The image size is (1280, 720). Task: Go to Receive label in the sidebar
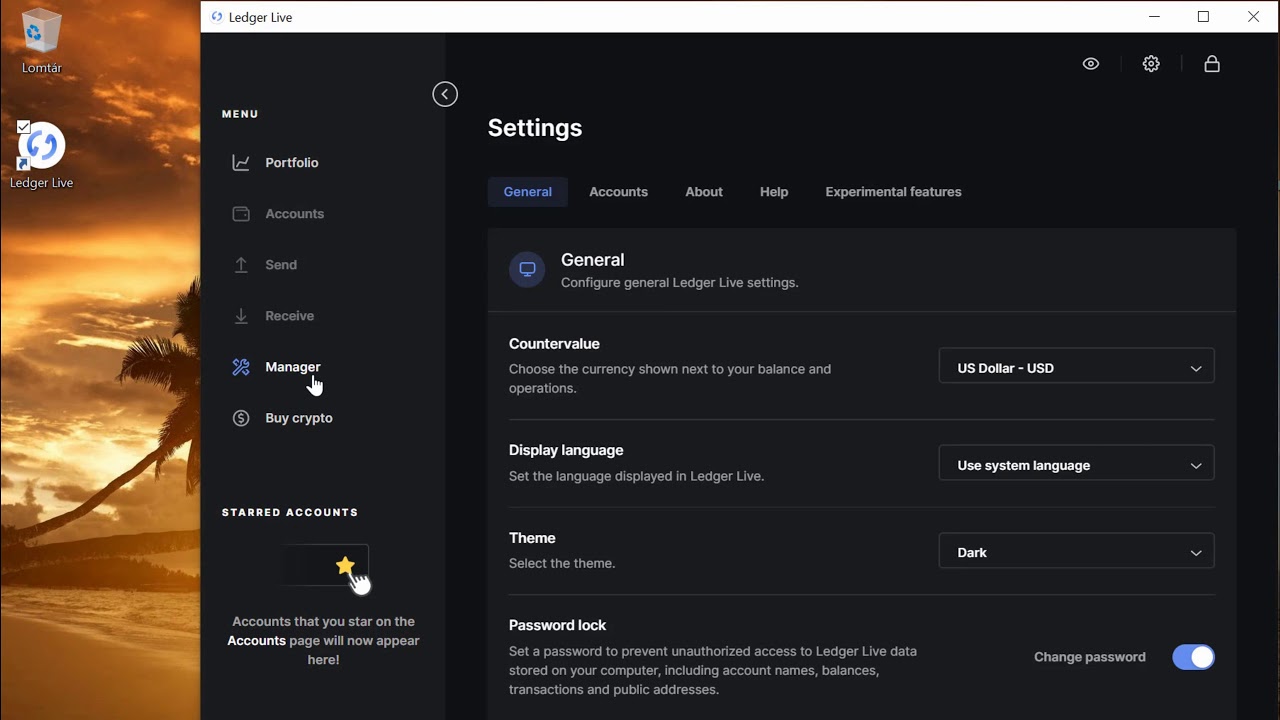[290, 316]
